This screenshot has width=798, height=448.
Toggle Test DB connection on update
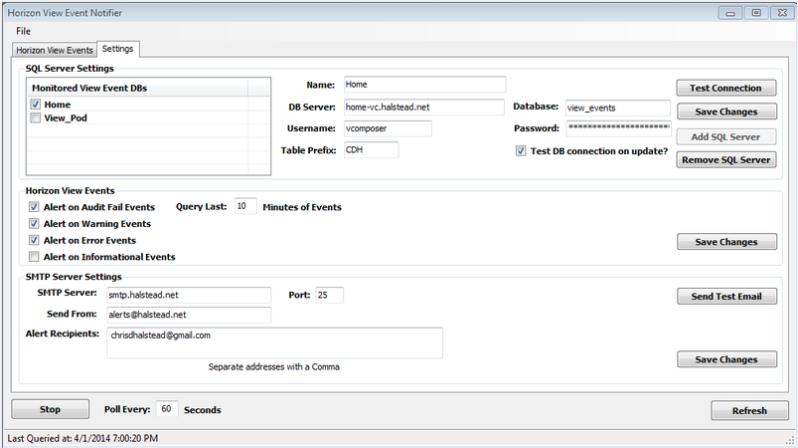pos(520,151)
